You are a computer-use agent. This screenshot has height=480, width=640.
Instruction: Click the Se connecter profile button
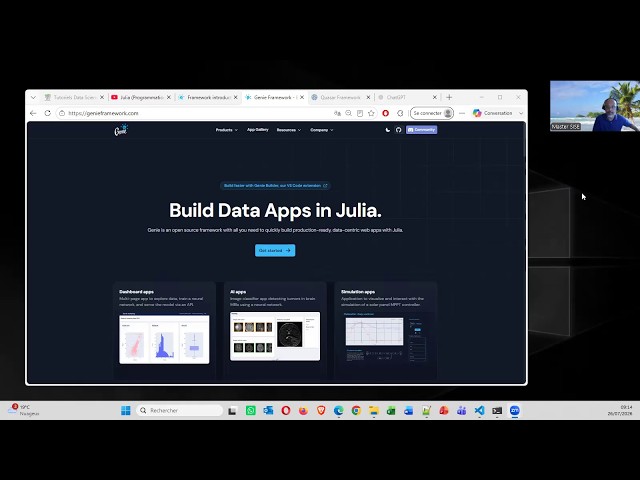(x=432, y=113)
